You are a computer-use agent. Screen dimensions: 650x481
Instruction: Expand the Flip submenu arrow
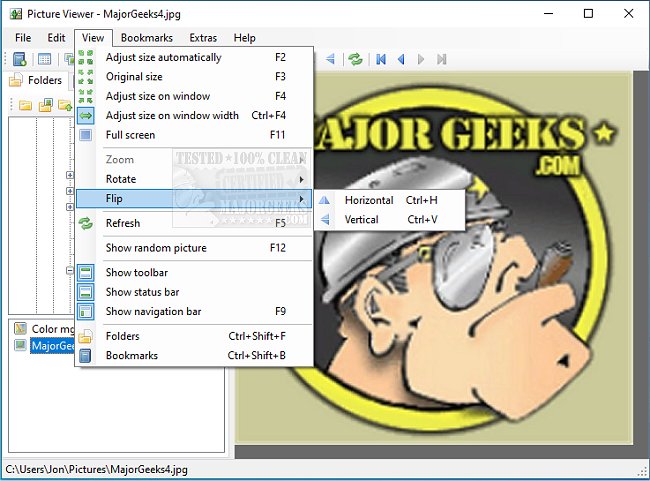pos(302,199)
